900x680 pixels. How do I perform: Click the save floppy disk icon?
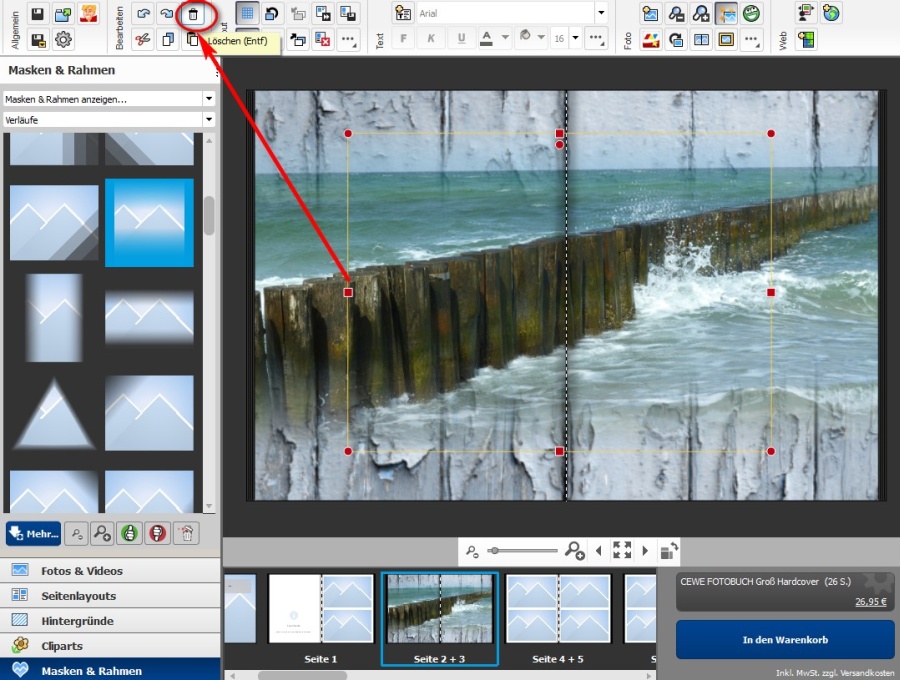pos(38,14)
